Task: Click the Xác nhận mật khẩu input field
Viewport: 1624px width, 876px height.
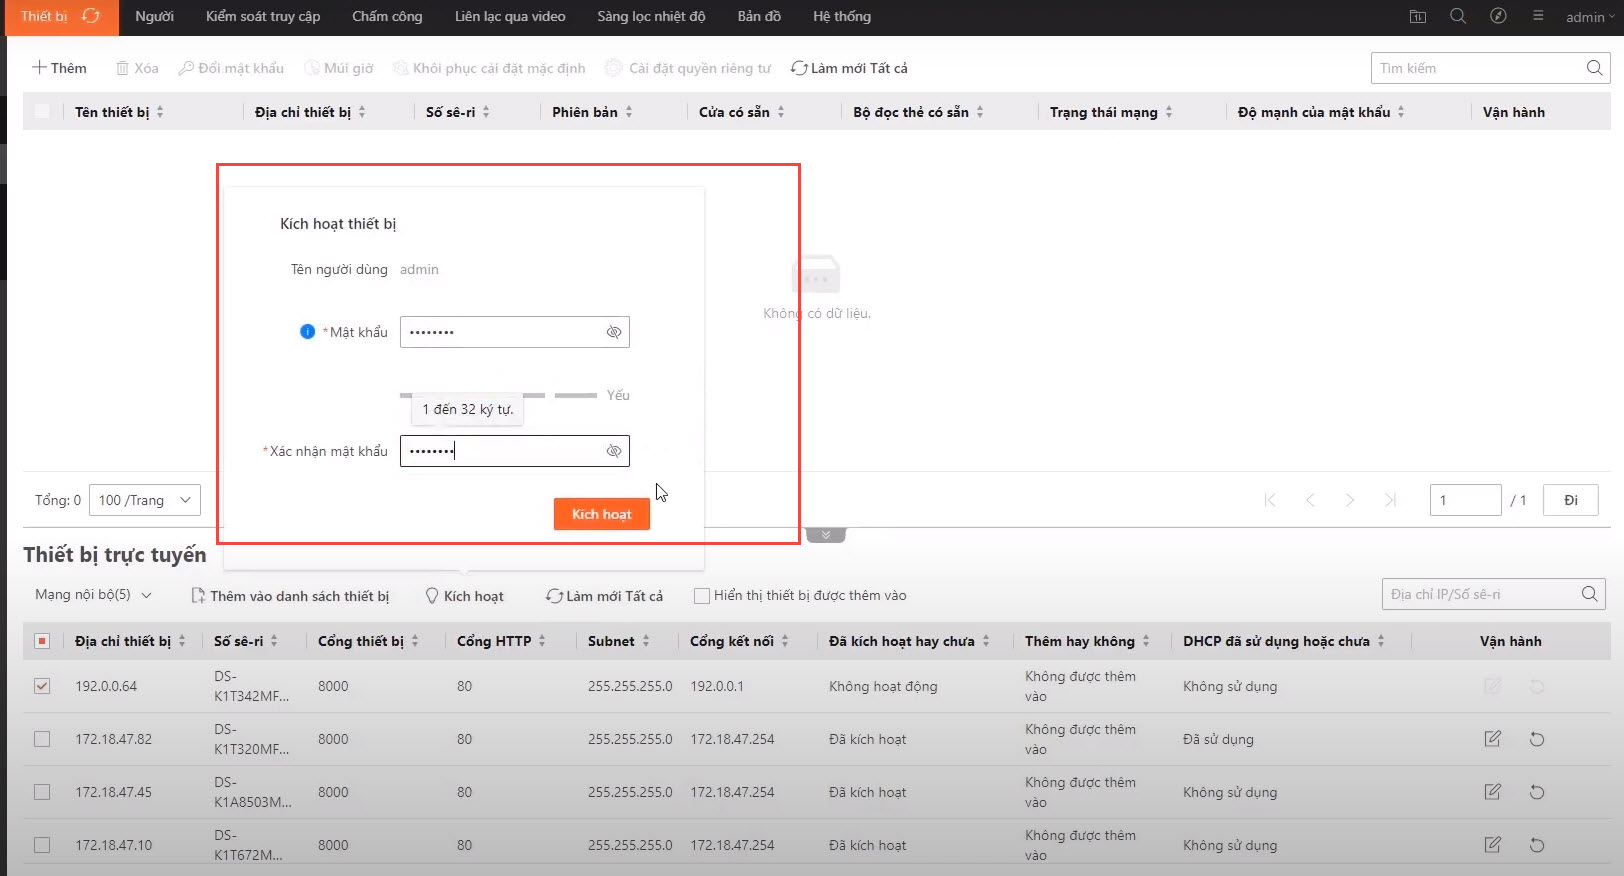Action: 500,451
